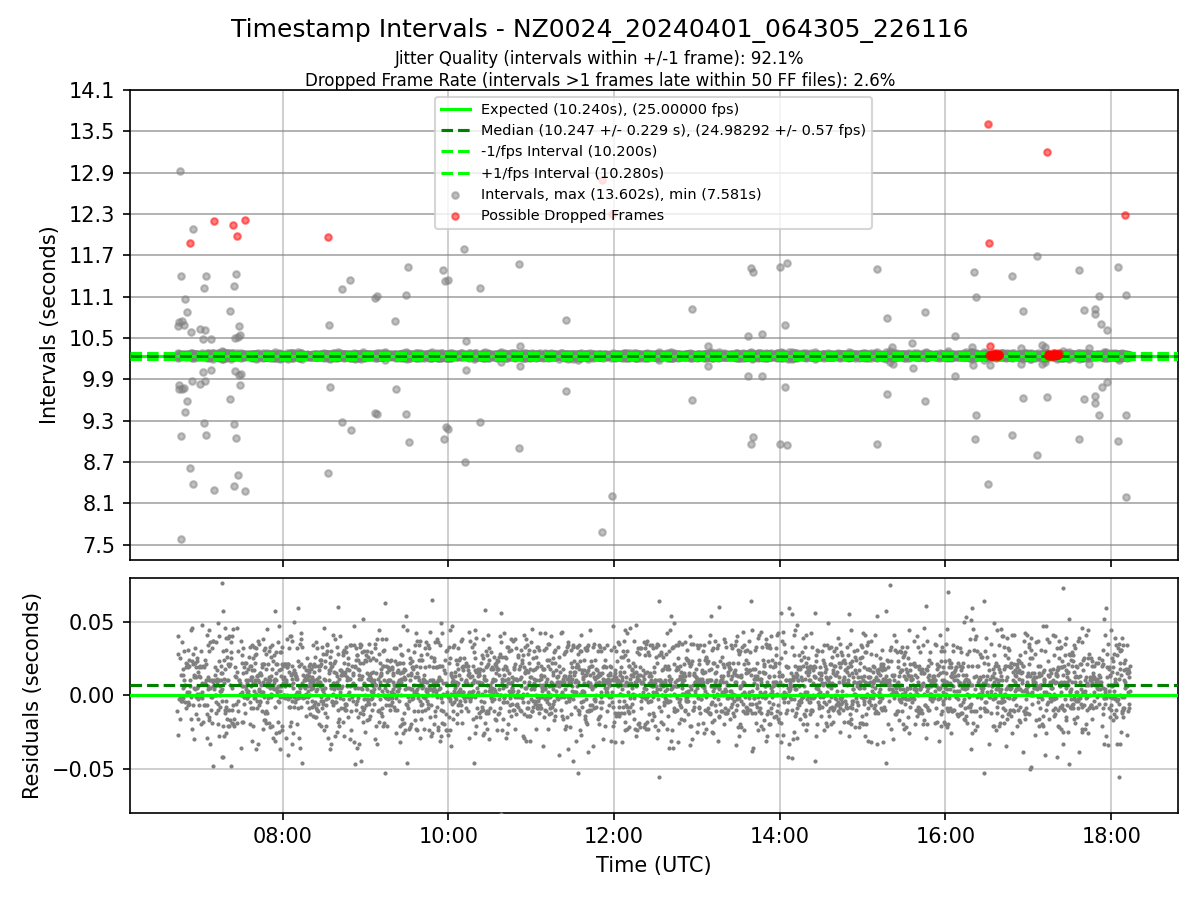Click the "Time (UTC)" x-axis label
Image resolution: width=1200 pixels, height=900 pixels.
coord(653,865)
